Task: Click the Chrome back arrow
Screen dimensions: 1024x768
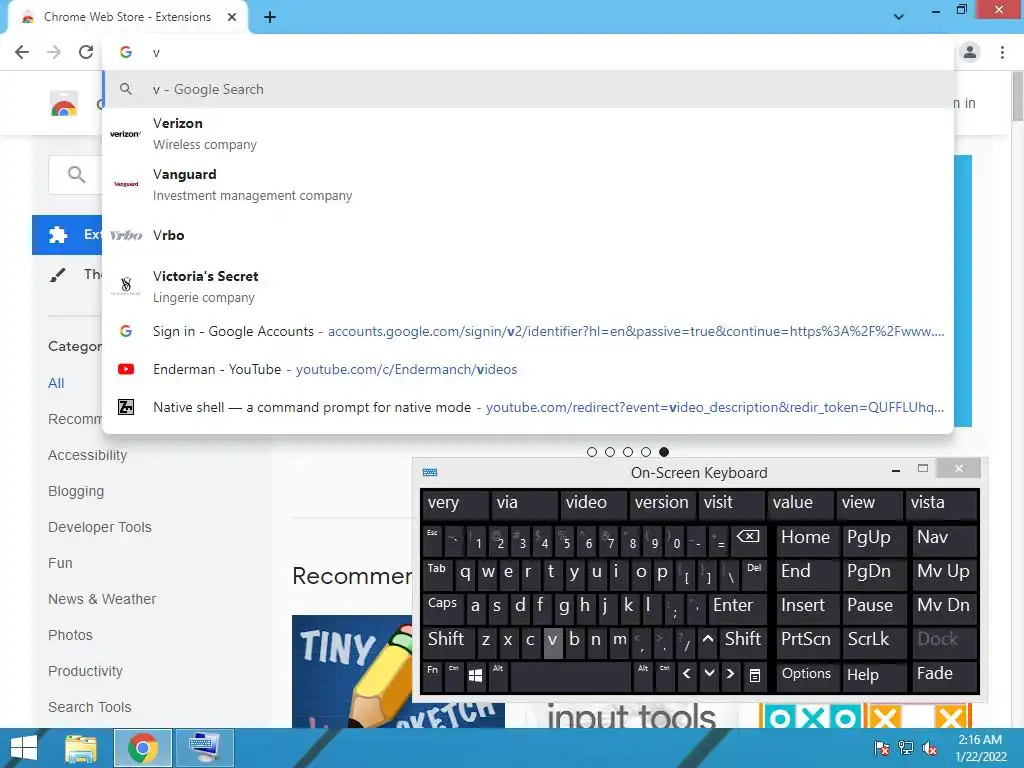Action: click(x=22, y=52)
